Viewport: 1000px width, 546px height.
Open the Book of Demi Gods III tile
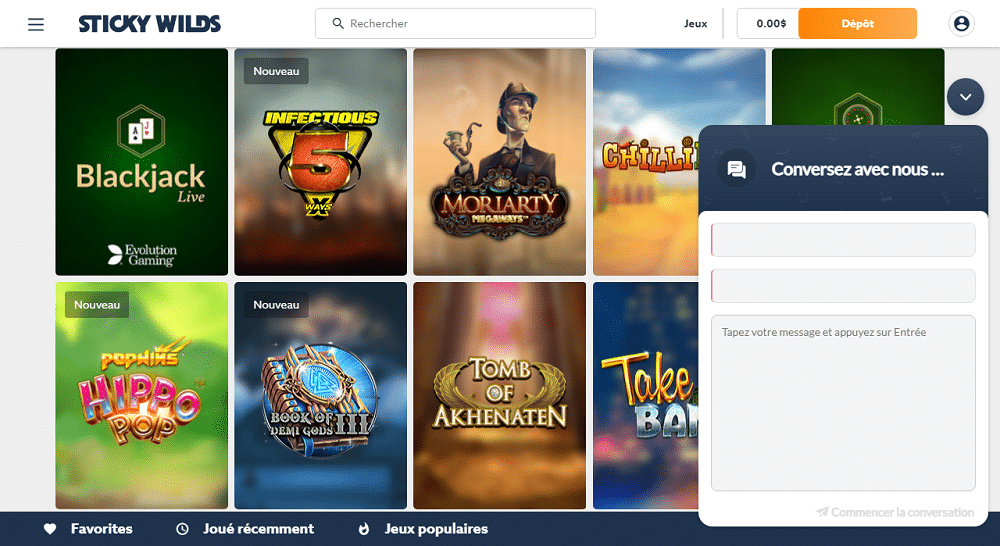point(320,395)
